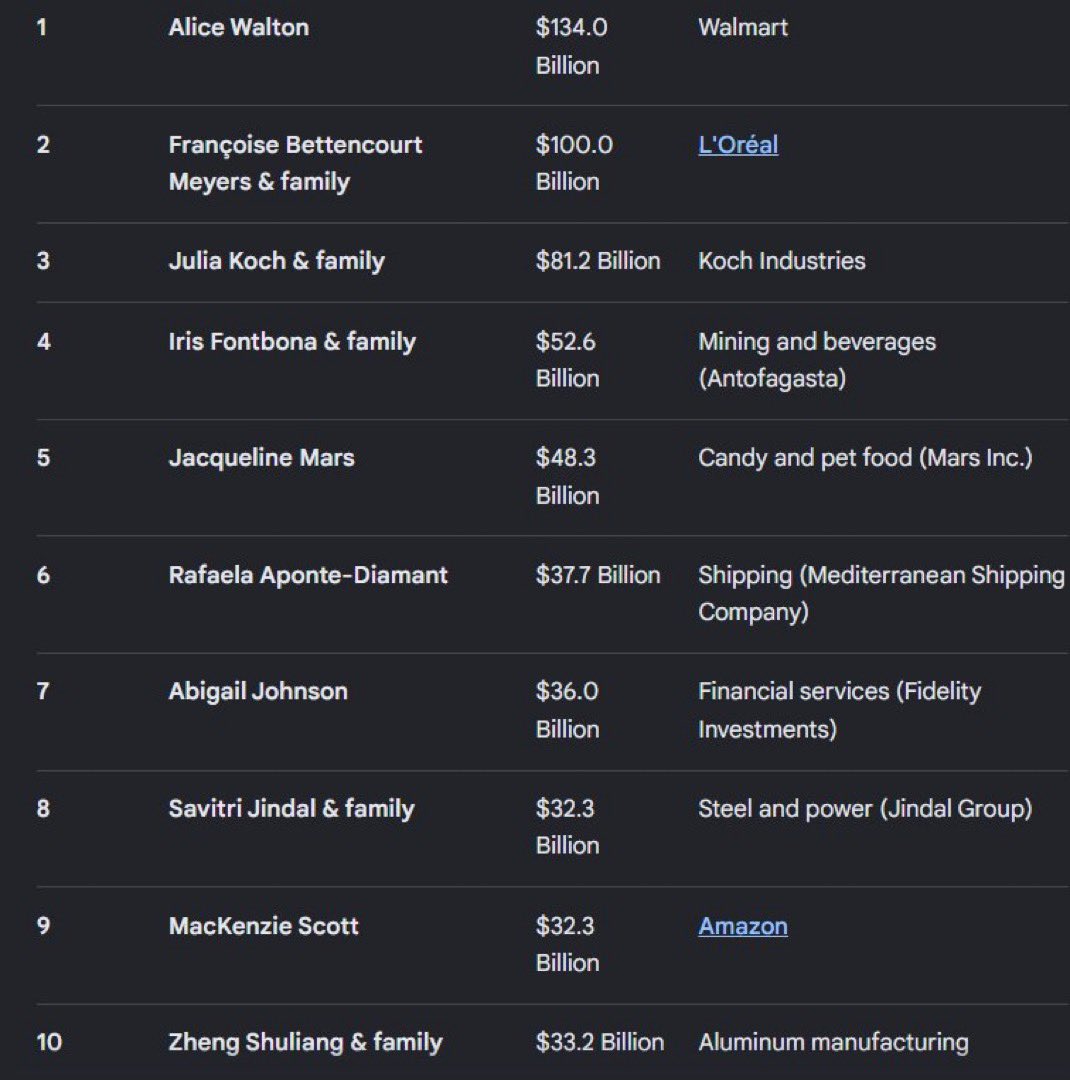Click Mining and beverages (Antofagasta) cell
The width and height of the screenshot is (1070, 1080).
817,360
